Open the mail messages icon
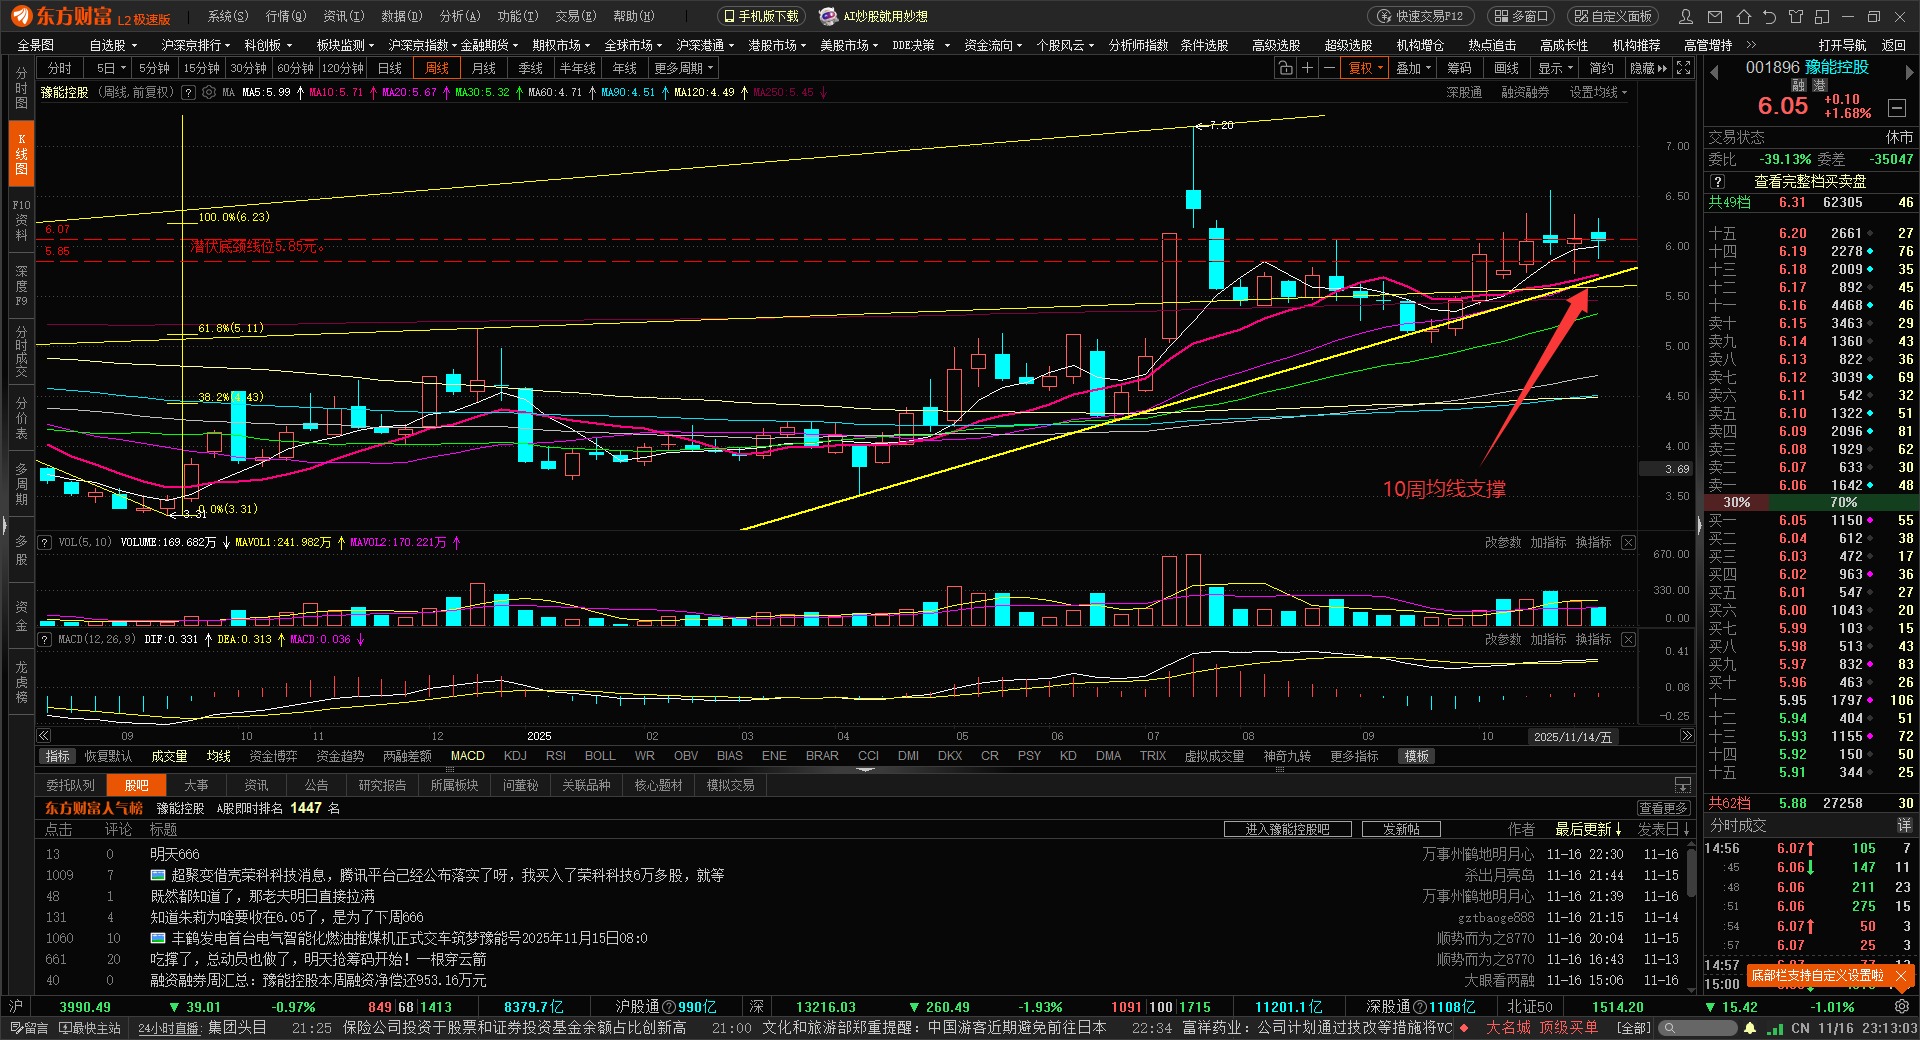 click(1716, 16)
